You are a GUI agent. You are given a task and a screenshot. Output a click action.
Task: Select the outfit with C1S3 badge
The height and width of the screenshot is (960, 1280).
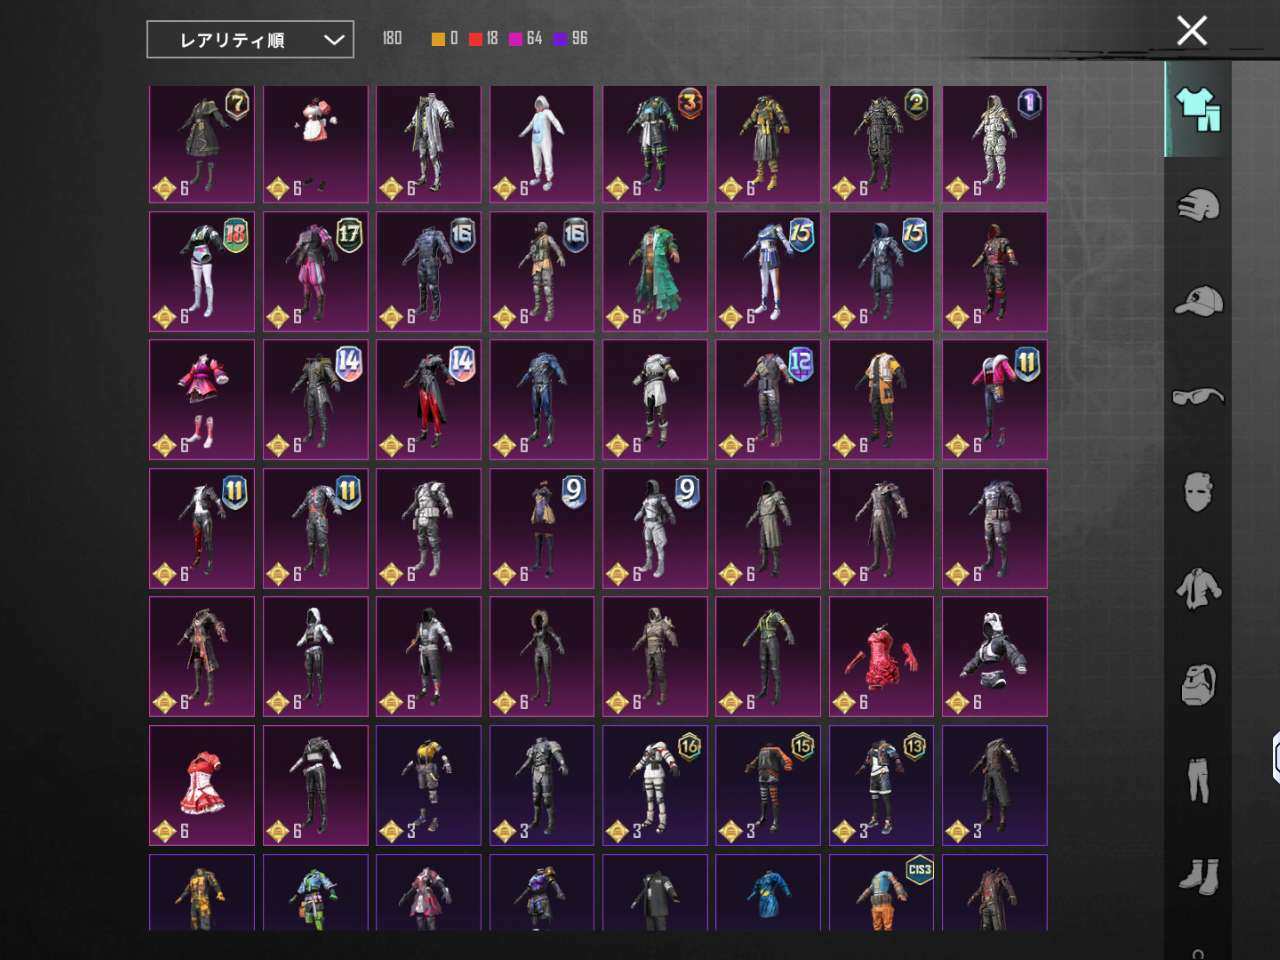(881, 892)
